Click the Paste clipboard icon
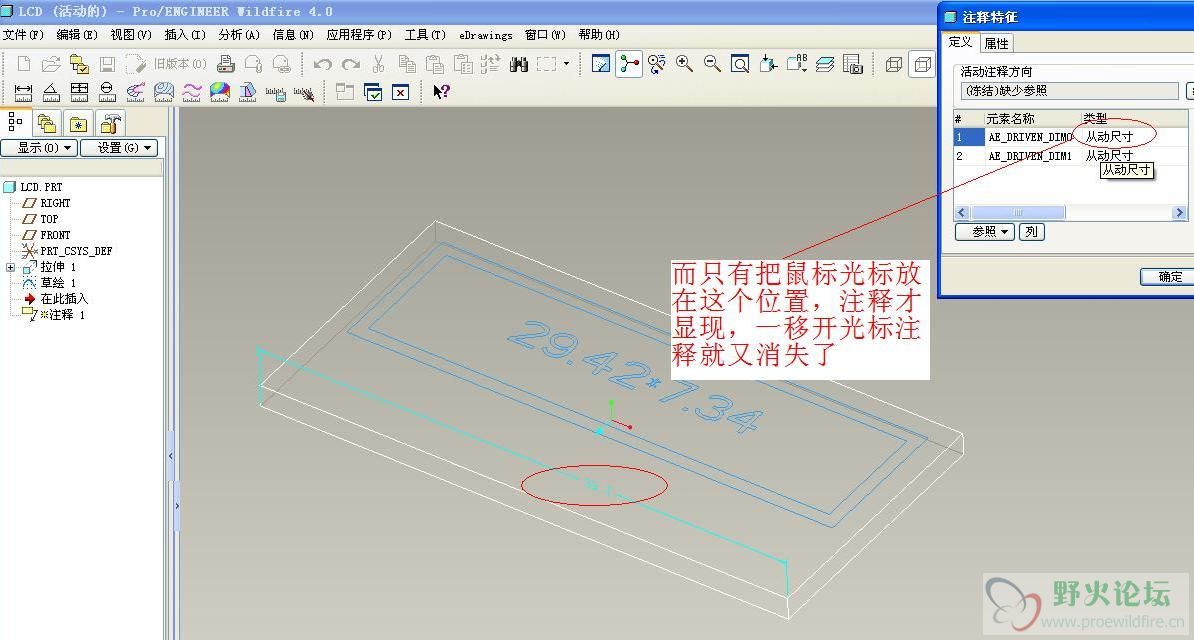The width and height of the screenshot is (1194, 640). point(435,64)
